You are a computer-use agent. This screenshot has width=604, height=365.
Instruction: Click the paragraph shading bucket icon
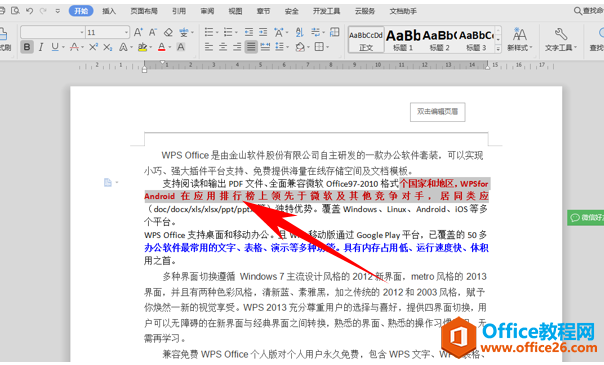click(x=300, y=47)
